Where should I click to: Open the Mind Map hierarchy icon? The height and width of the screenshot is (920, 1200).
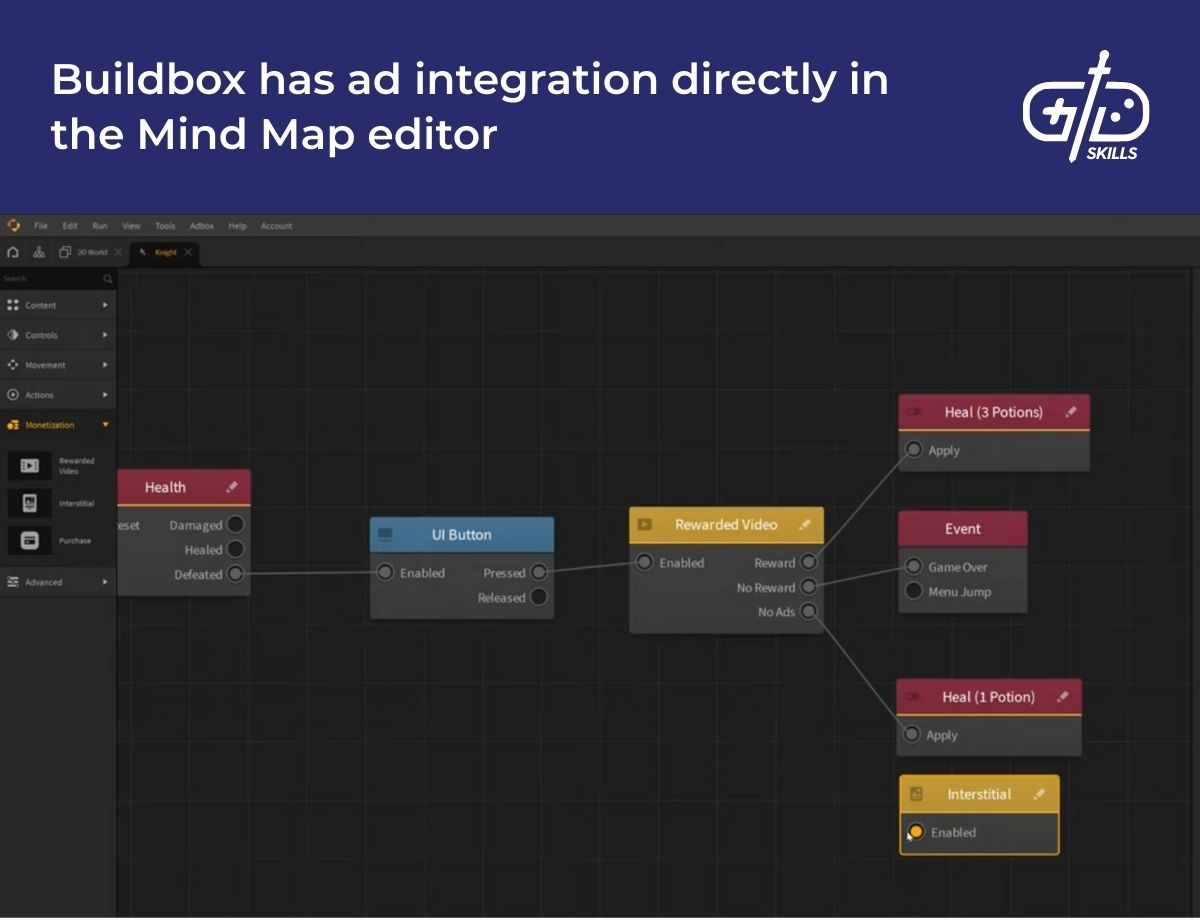point(37,251)
